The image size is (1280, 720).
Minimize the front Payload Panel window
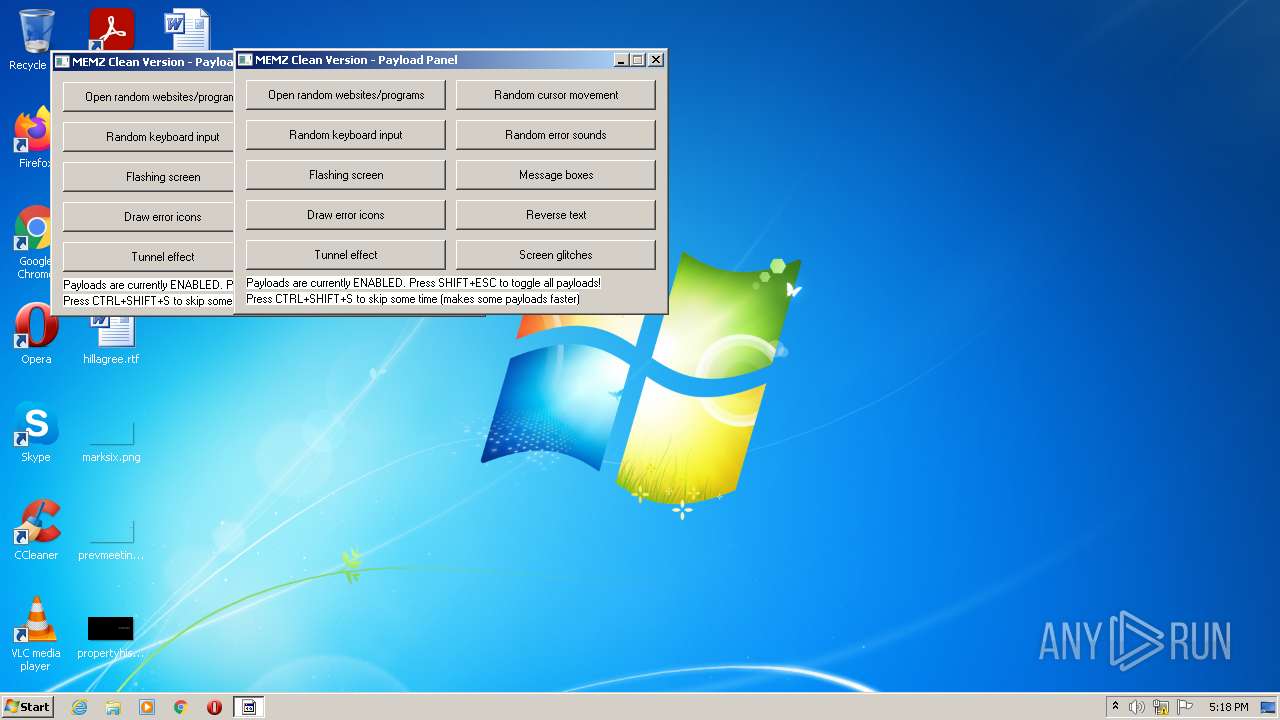point(621,60)
